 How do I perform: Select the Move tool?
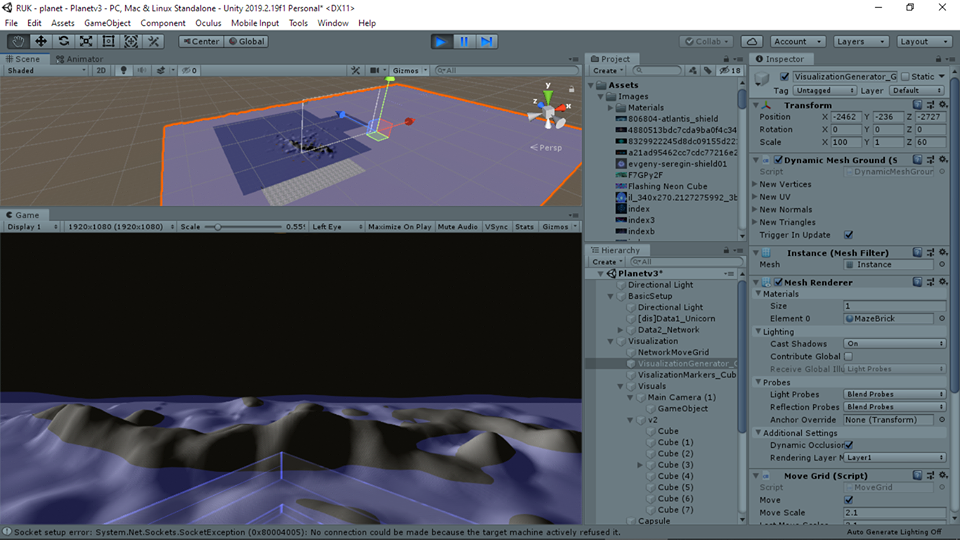click(x=41, y=41)
